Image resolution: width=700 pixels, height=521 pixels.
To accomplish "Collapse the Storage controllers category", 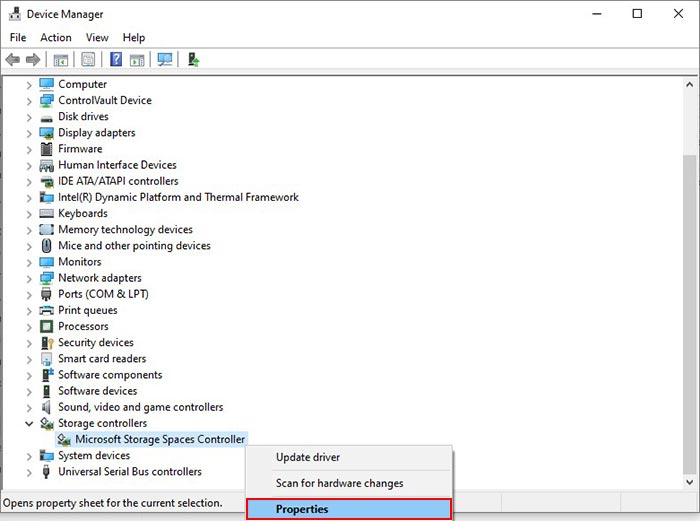I will click(29, 423).
